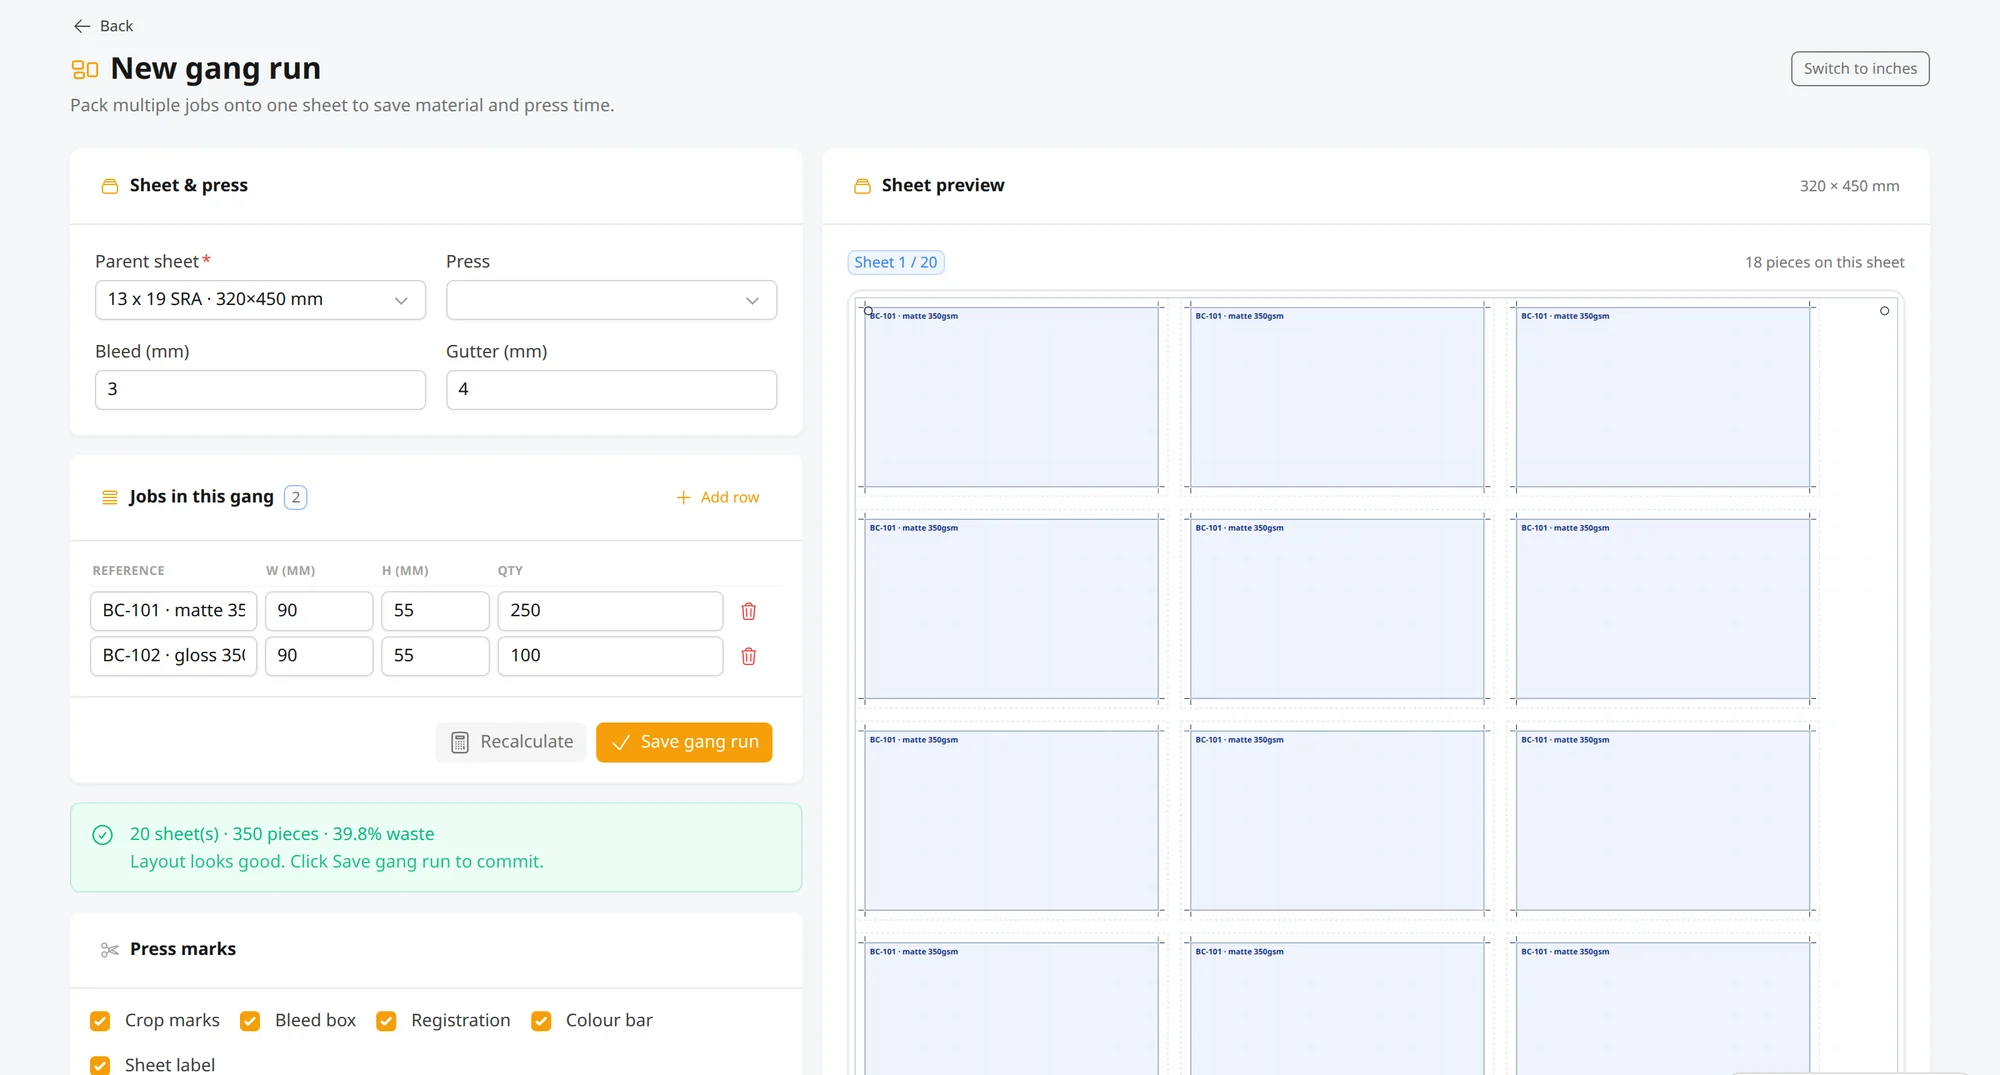Toggle the Crop marks checkbox
Viewport: 2000px width, 1075px height.
tap(100, 1021)
